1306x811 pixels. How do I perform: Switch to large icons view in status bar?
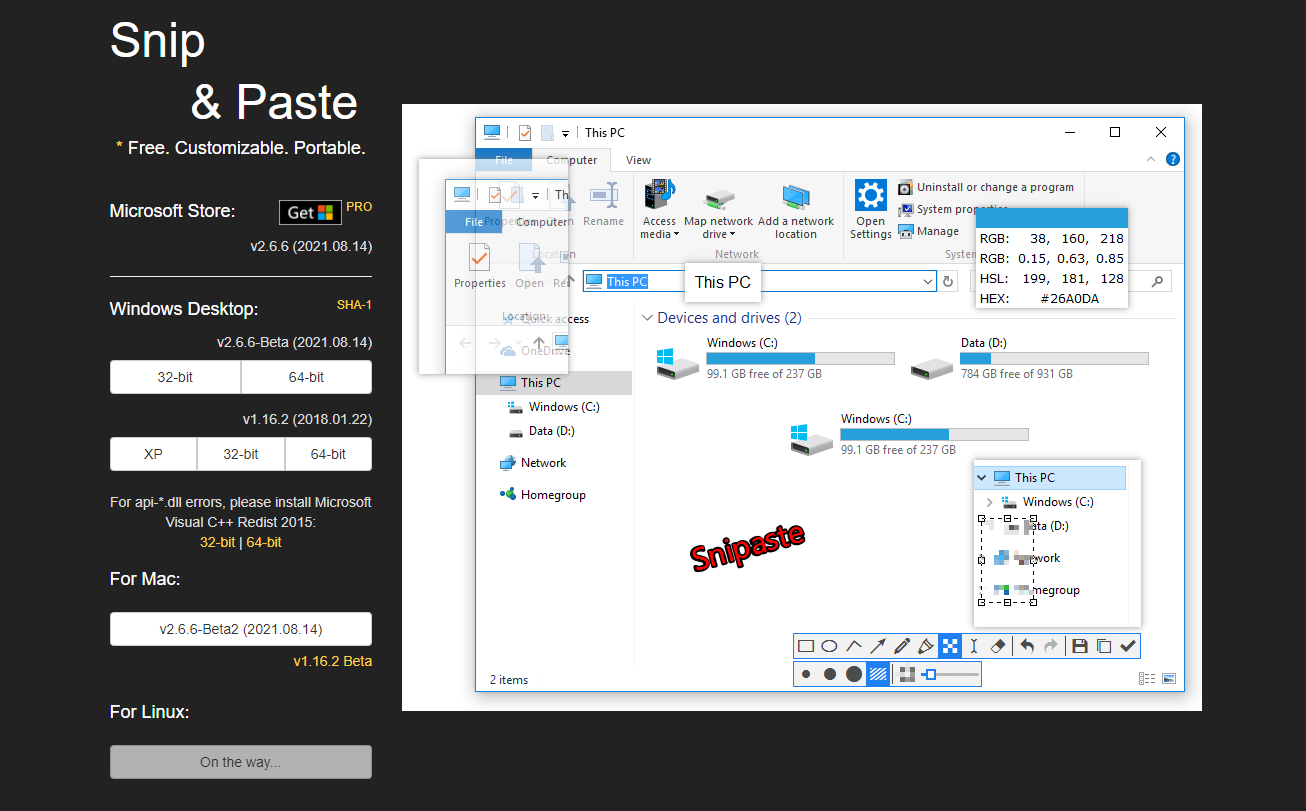click(x=1168, y=679)
